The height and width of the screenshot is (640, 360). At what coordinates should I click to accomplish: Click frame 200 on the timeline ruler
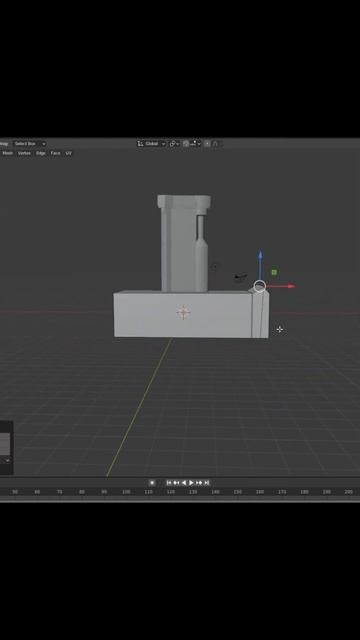349,492
